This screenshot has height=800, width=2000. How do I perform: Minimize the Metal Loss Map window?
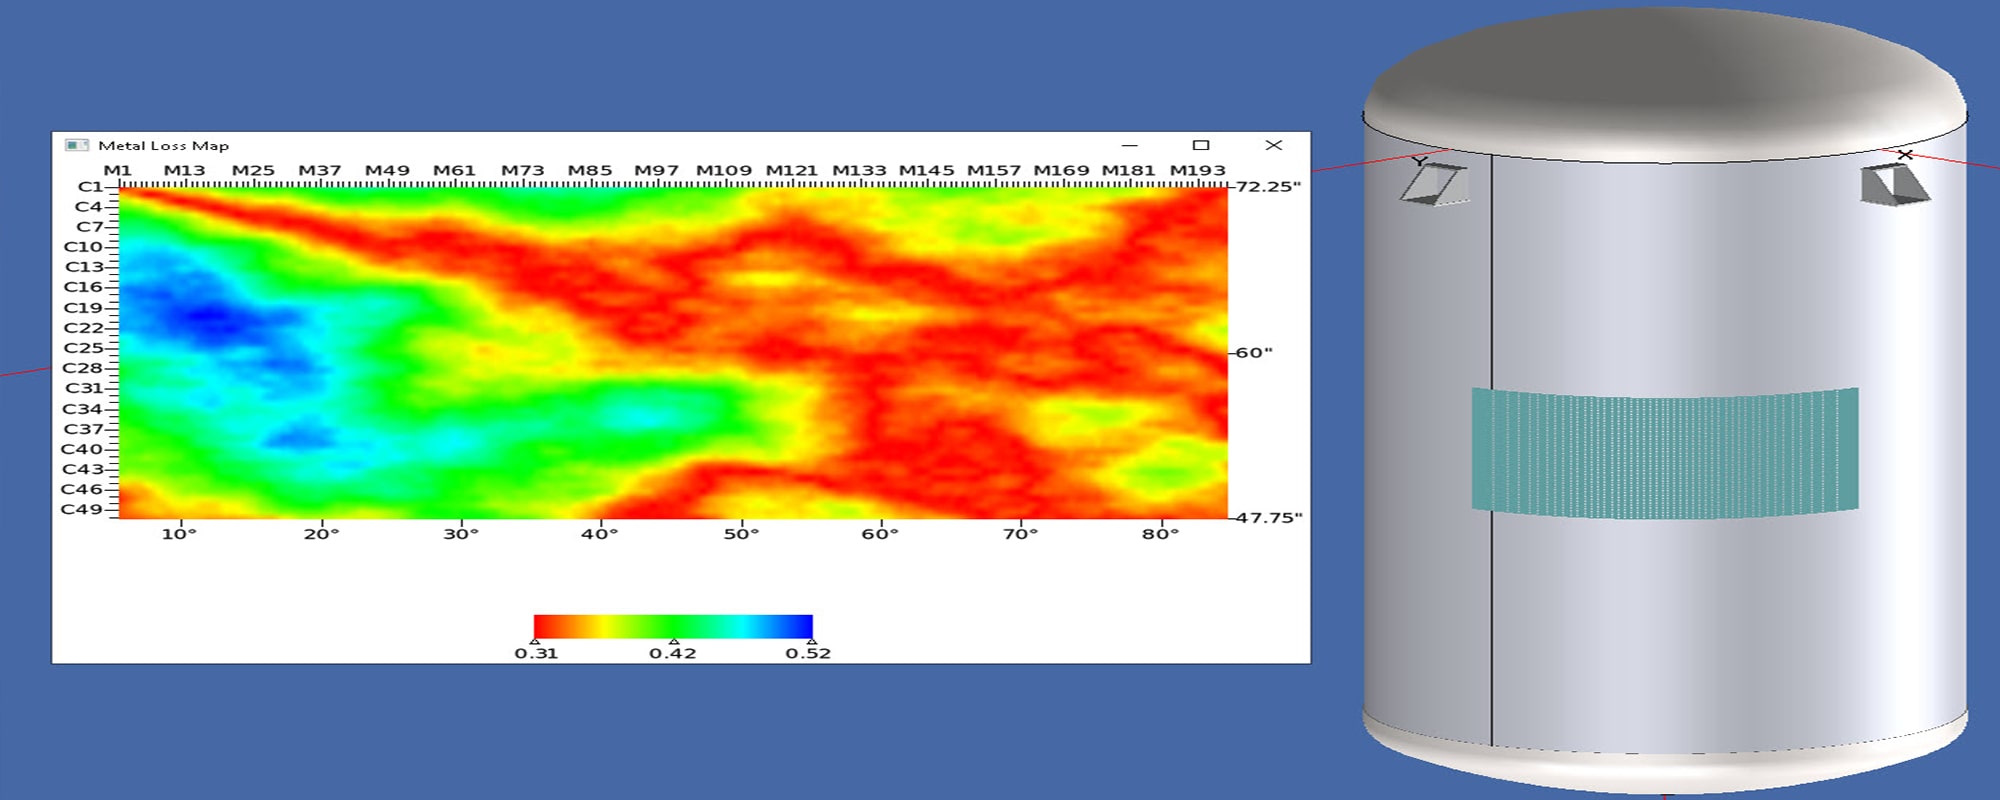pyautogui.click(x=1130, y=145)
